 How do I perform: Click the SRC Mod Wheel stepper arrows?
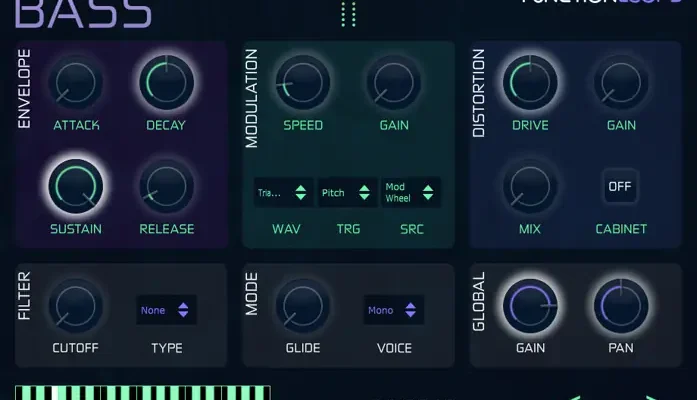click(428, 192)
